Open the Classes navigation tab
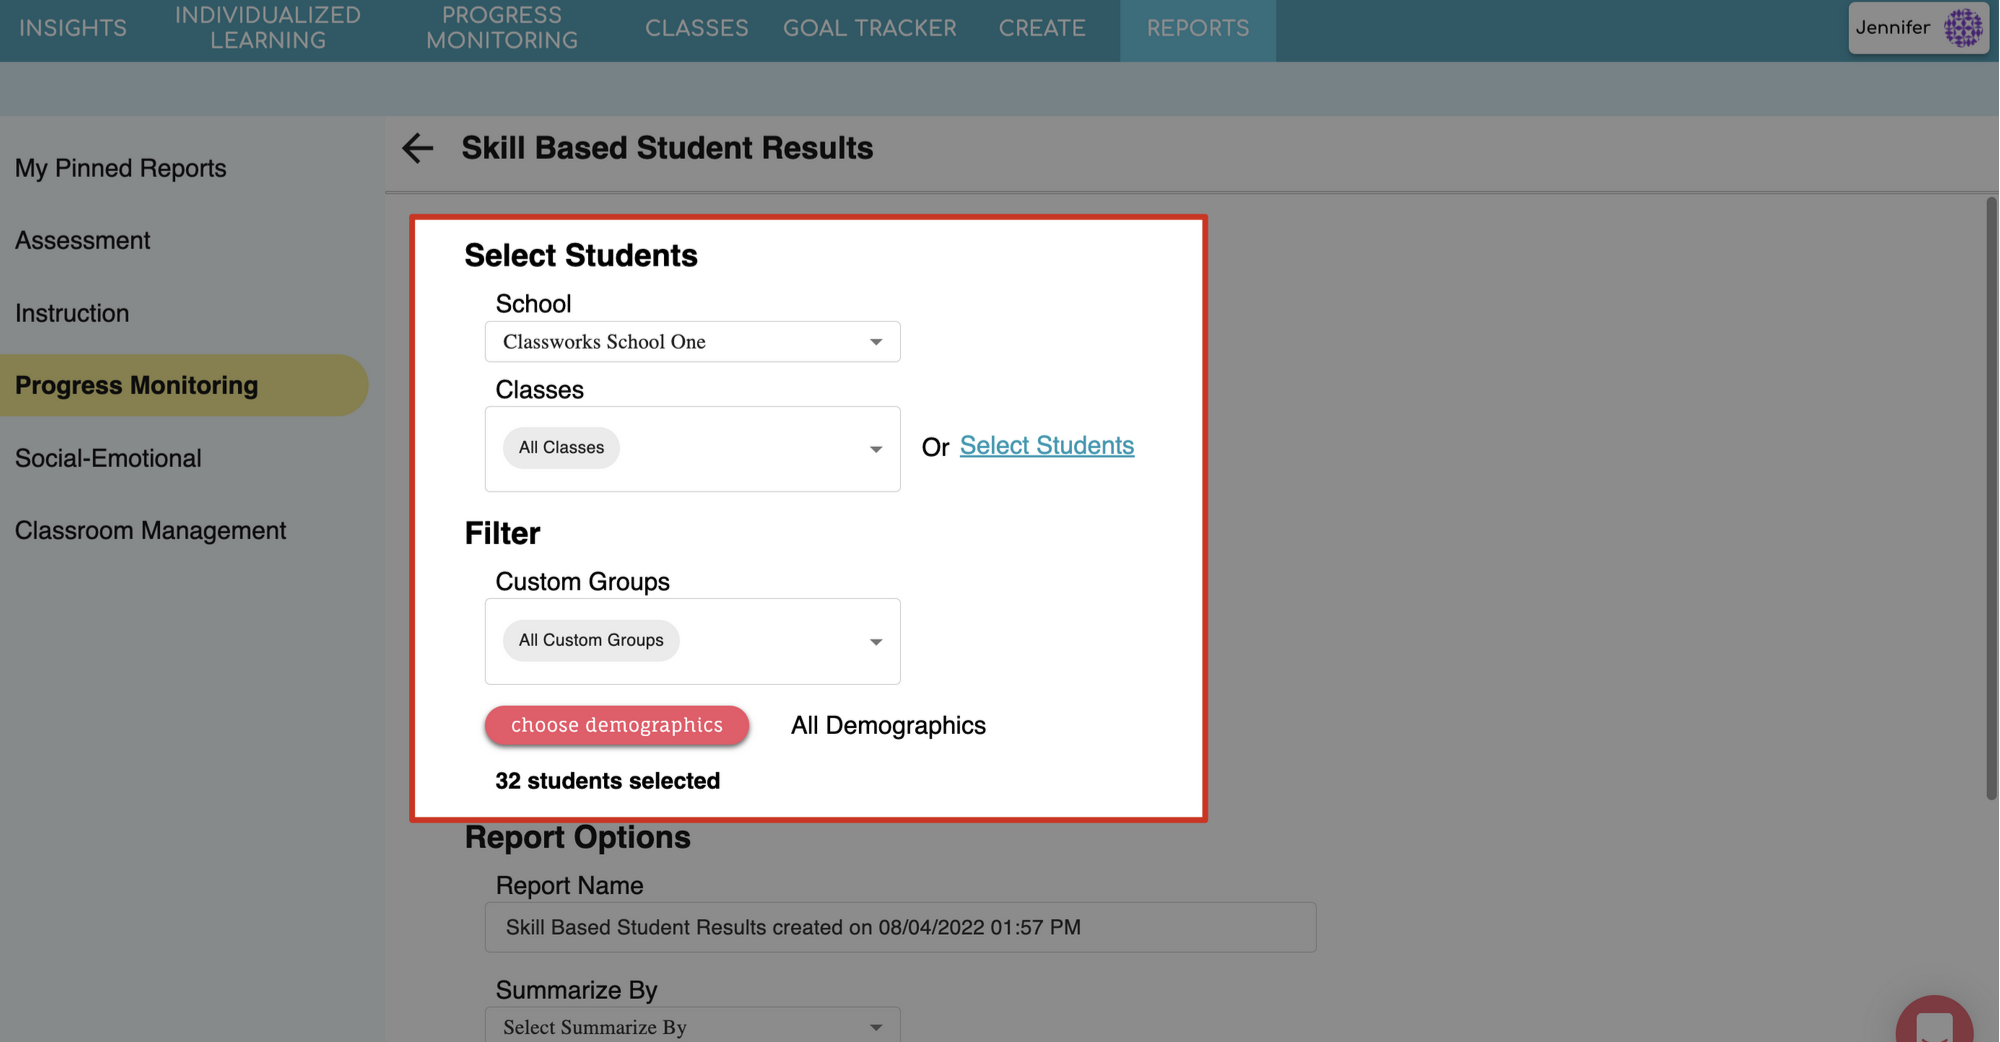 [x=696, y=28]
